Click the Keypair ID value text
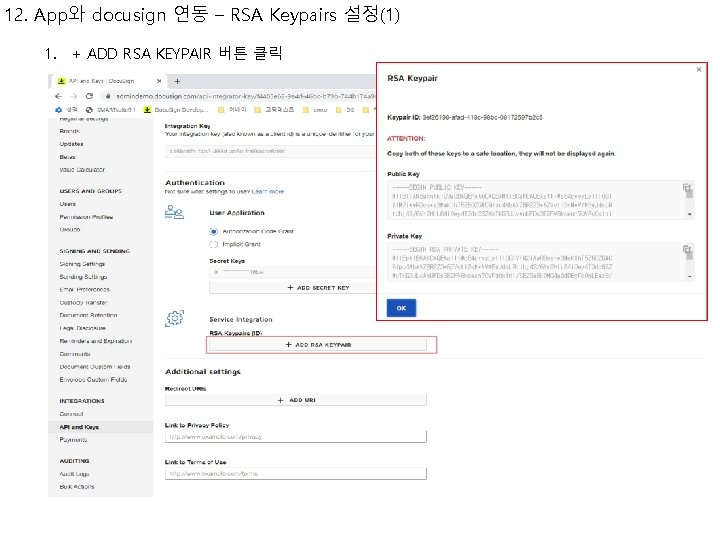This screenshot has height=540, width=720. coord(482,118)
